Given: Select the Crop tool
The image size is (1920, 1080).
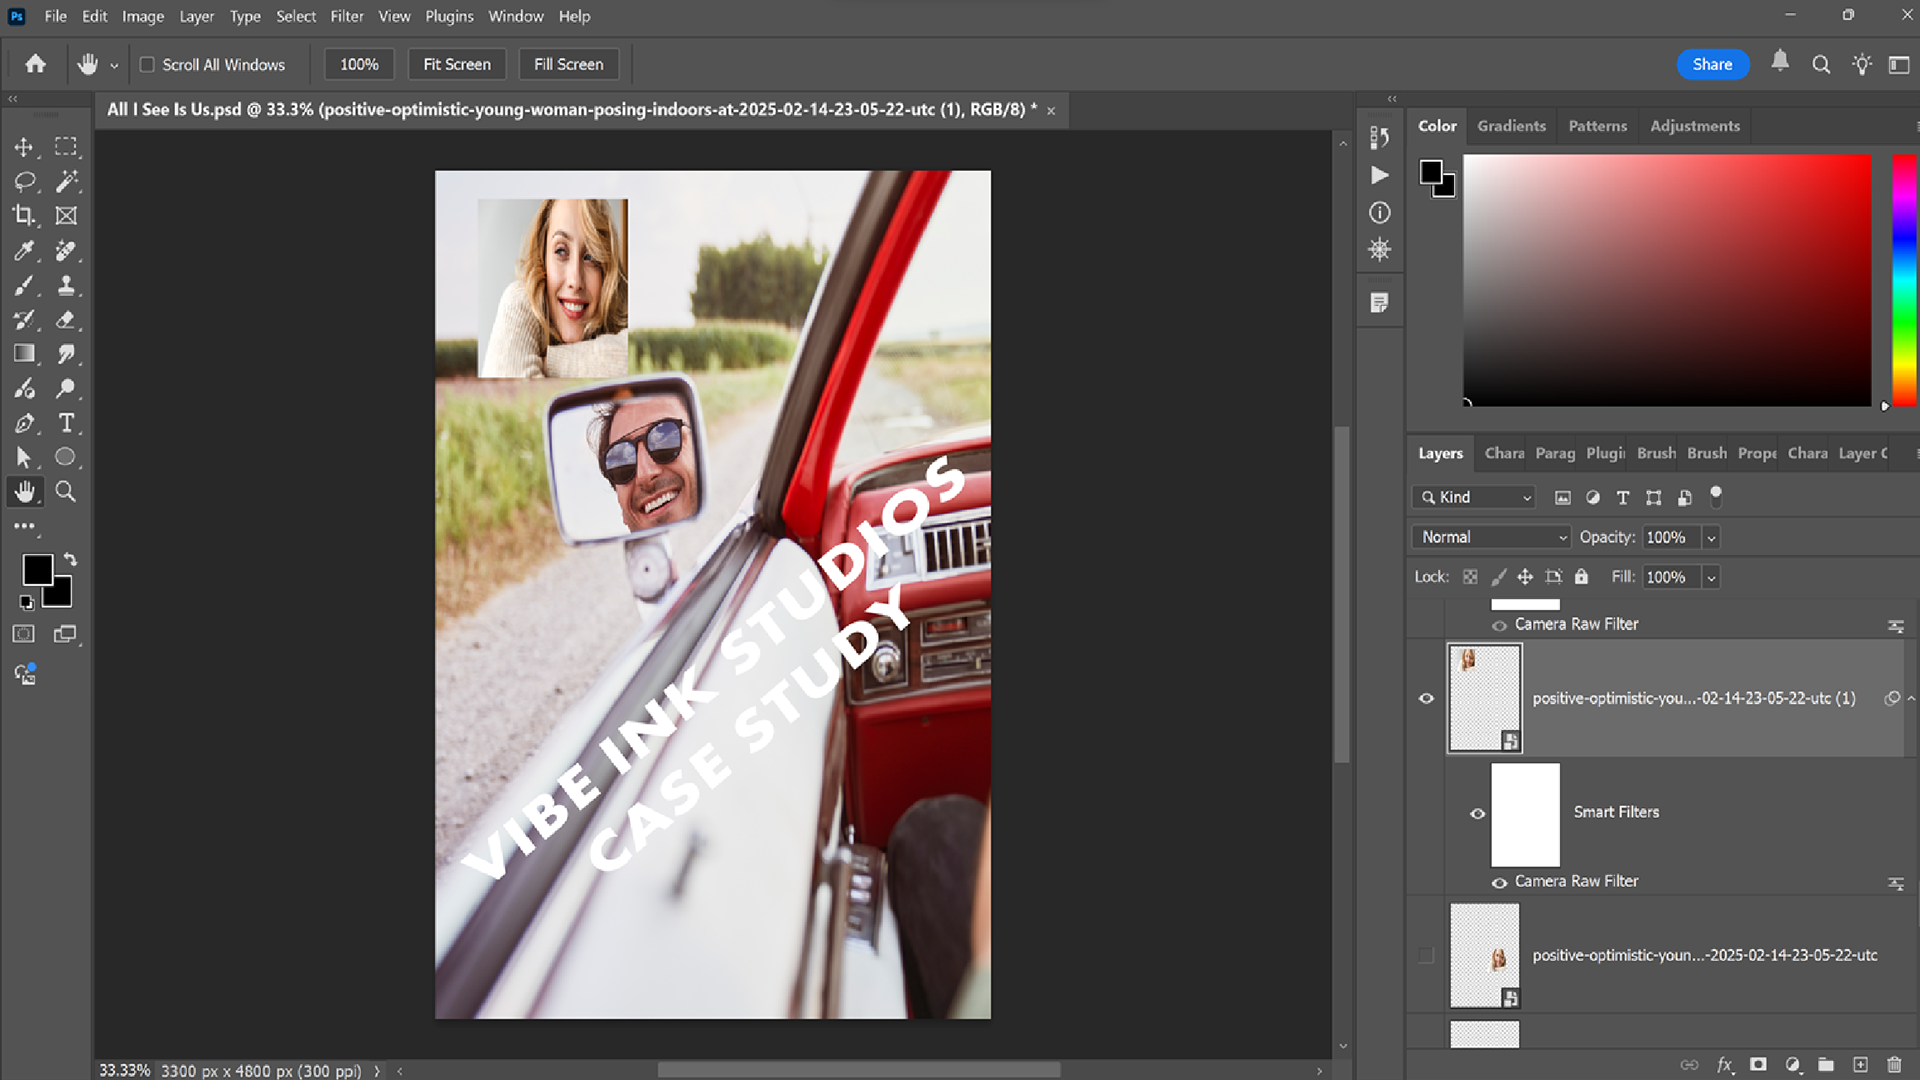Looking at the screenshot, I should coord(24,216).
